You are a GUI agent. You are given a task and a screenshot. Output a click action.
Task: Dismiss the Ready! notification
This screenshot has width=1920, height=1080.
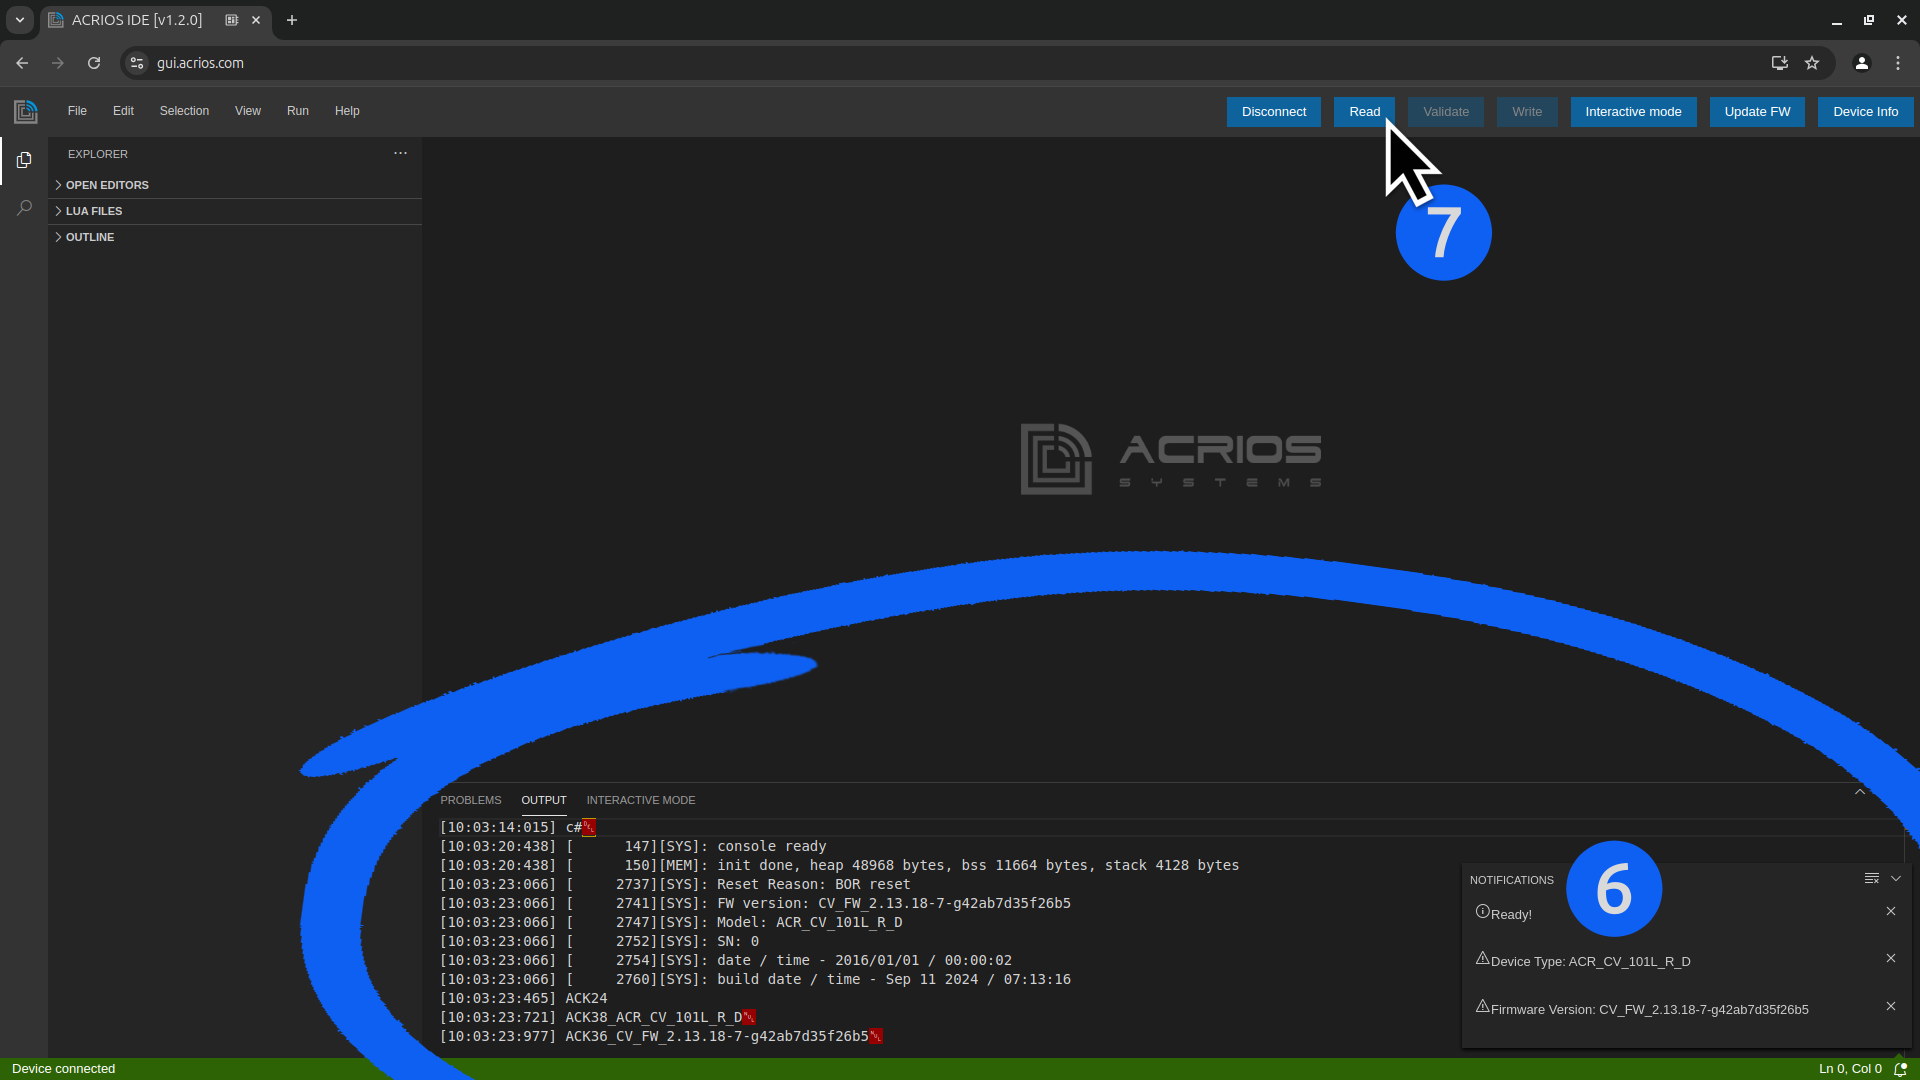(x=1891, y=912)
